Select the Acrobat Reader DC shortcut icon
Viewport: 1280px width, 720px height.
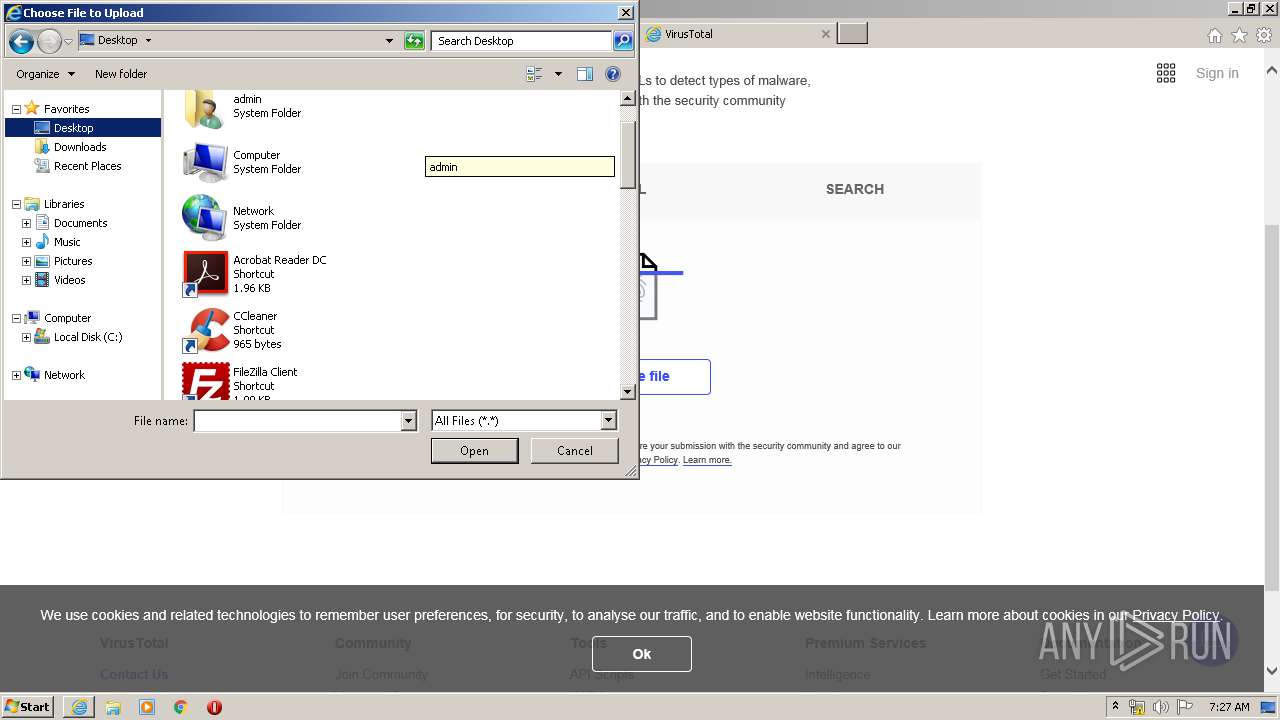tap(205, 274)
